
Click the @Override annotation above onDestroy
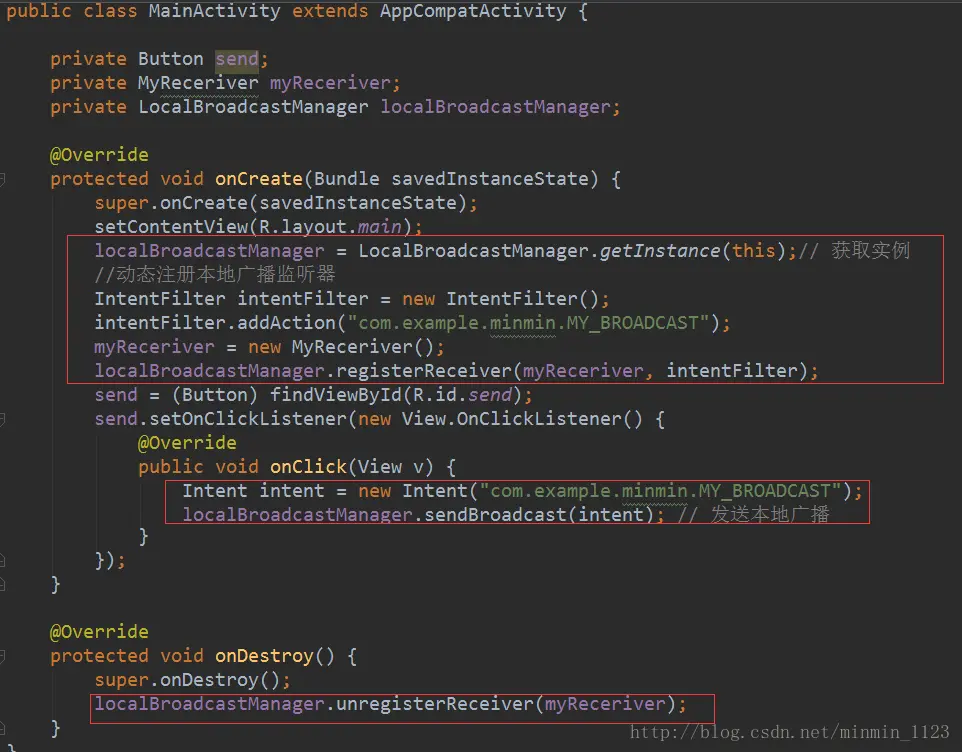coord(99,632)
